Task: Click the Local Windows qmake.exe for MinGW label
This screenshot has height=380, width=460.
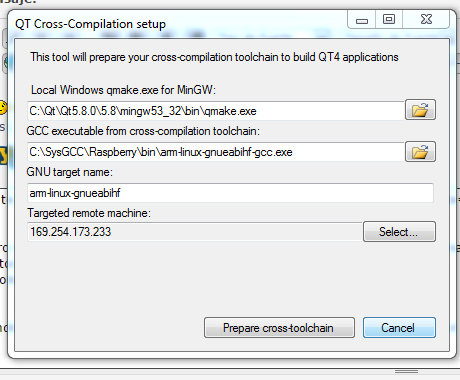Action: click(x=123, y=90)
